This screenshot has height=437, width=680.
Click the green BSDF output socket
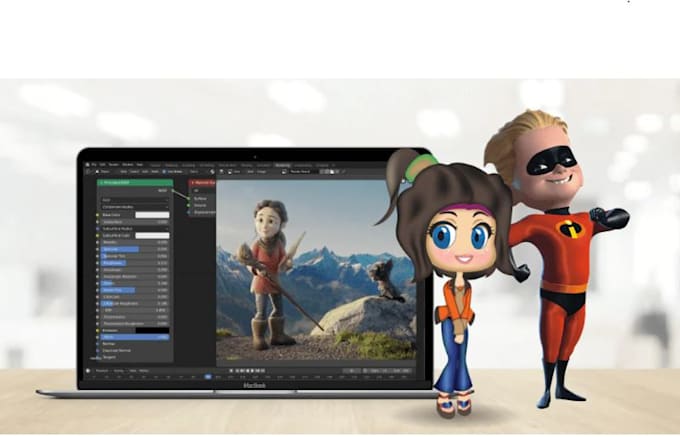tap(173, 190)
